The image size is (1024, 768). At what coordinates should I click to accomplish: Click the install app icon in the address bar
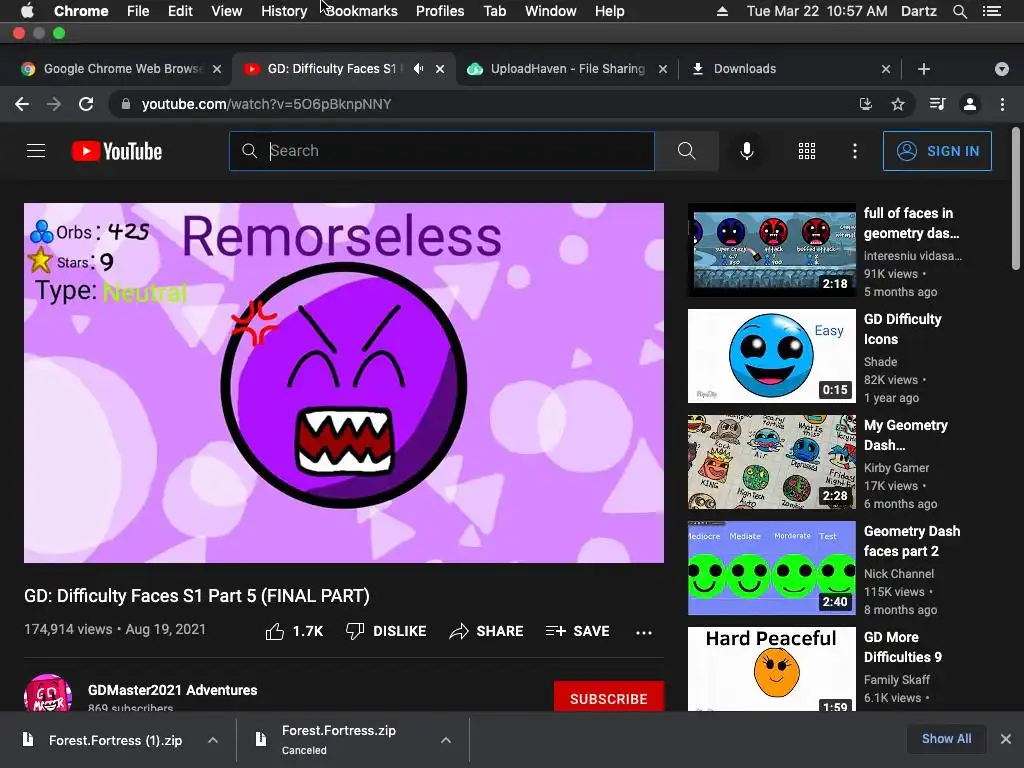coord(865,104)
